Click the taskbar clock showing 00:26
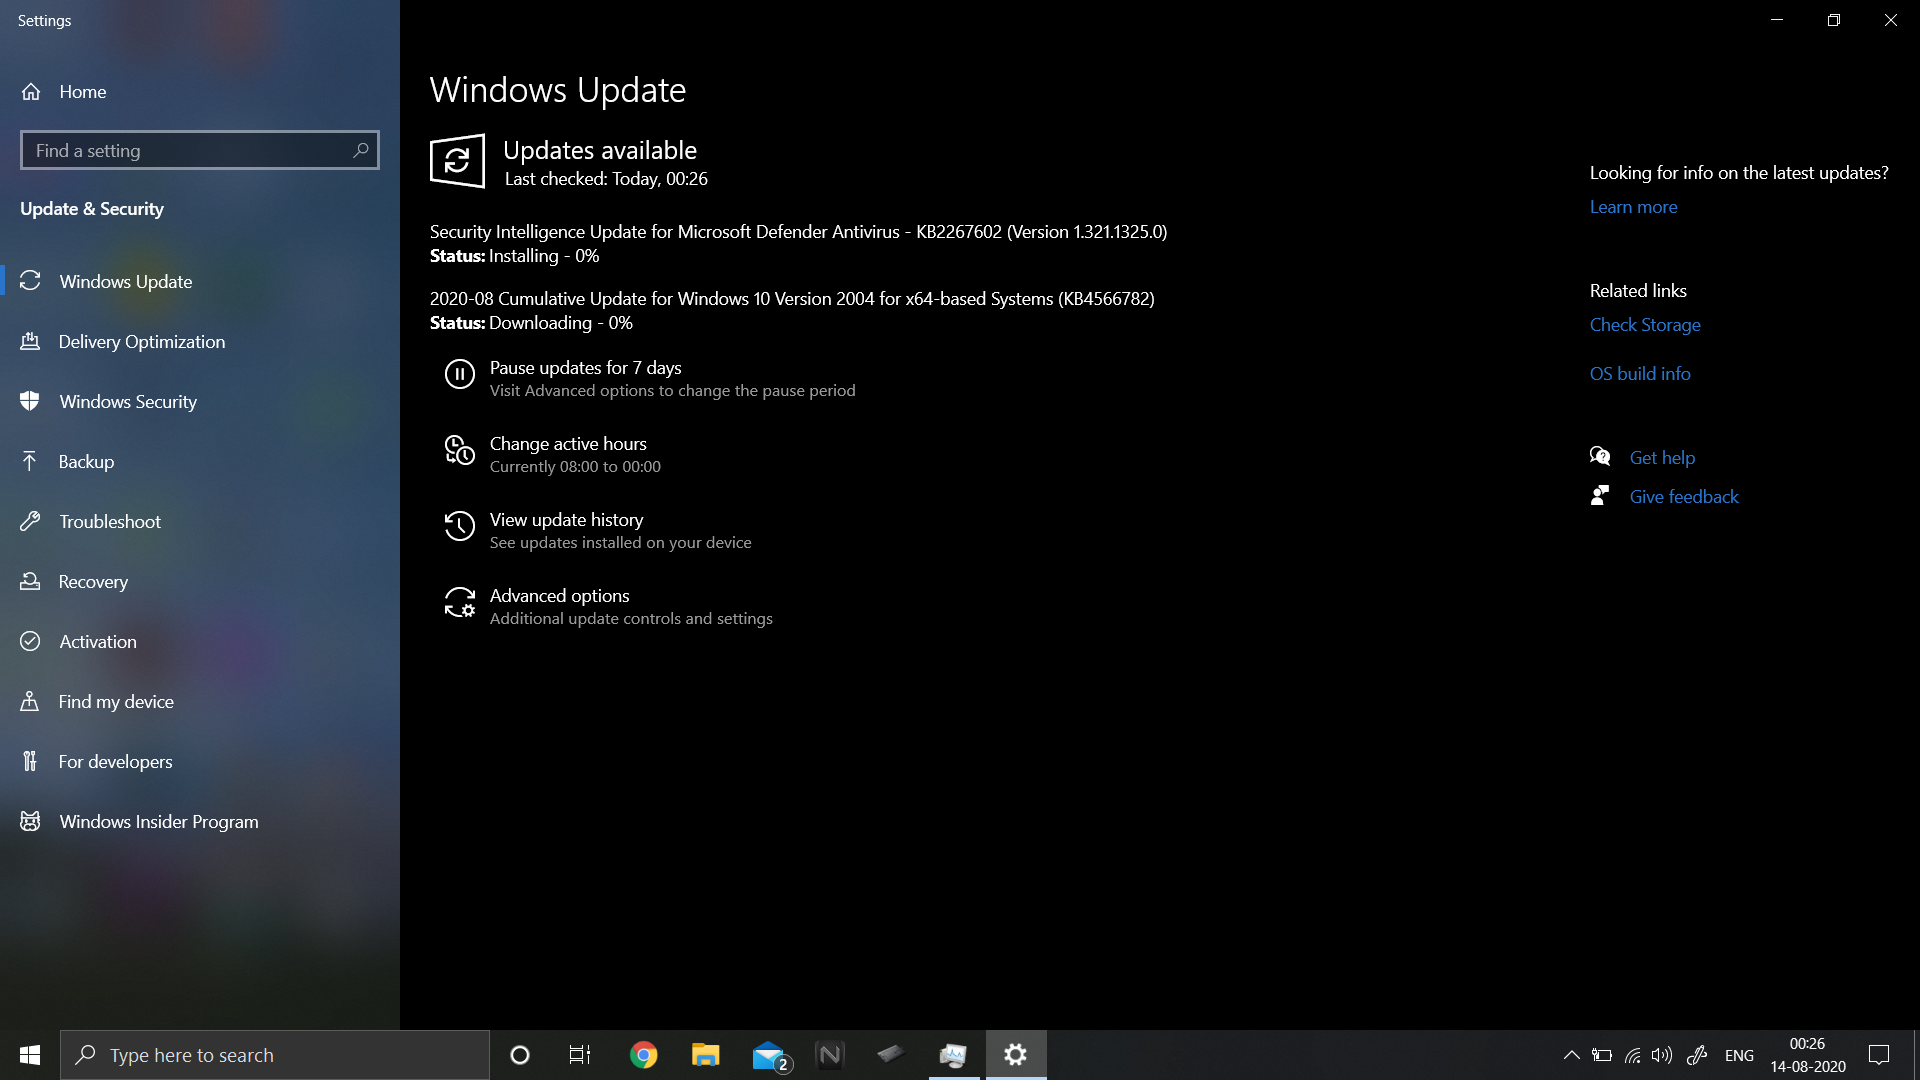Screen dimensions: 1920x1080 (1808, 1055)
